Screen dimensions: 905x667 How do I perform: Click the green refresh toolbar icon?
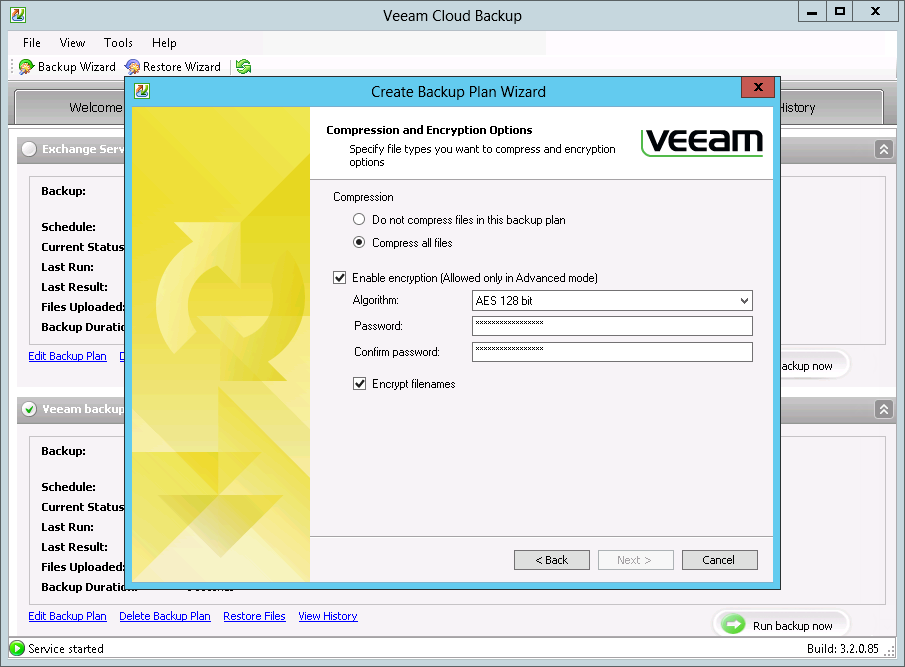tap(243, 67)
